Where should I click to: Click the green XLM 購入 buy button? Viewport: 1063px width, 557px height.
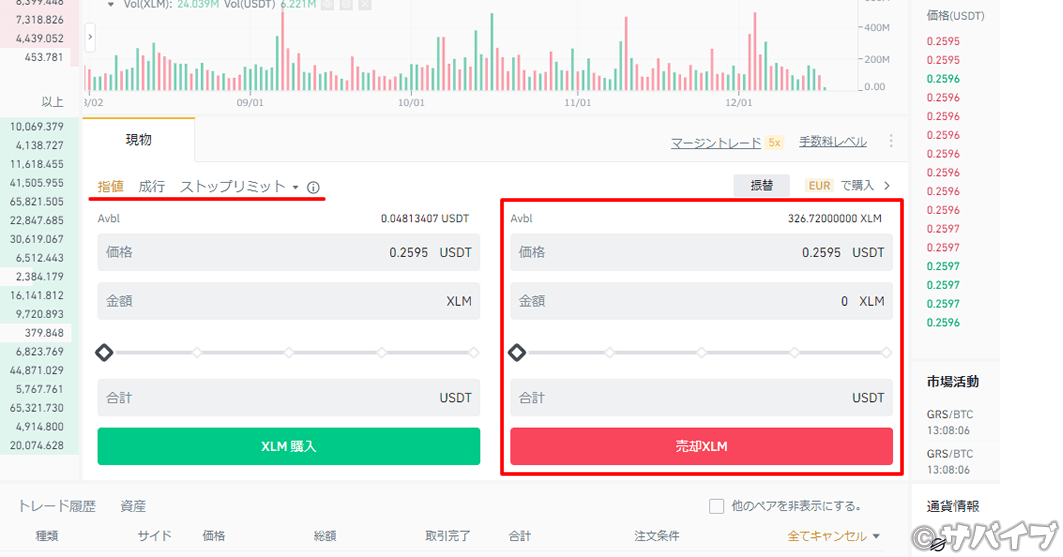click(x=289, y=446)
